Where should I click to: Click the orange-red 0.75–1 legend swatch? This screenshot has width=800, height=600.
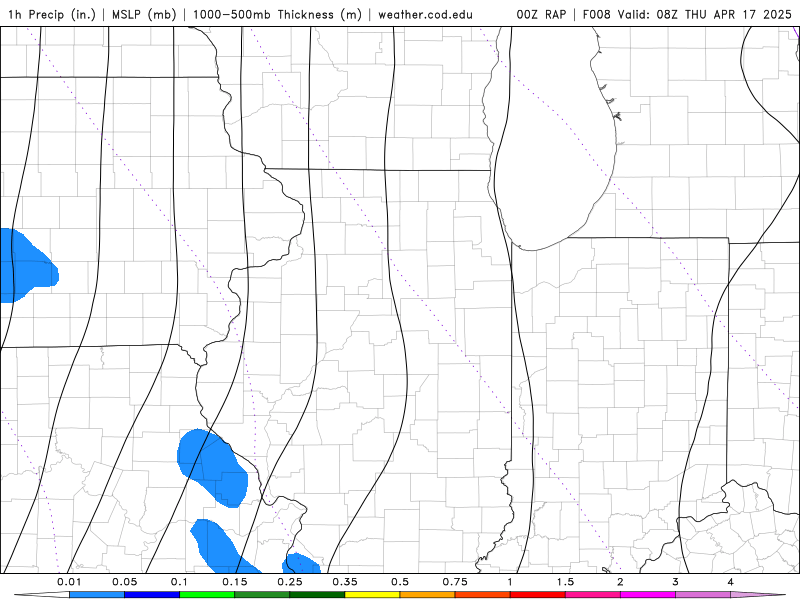tap(483, 595)
